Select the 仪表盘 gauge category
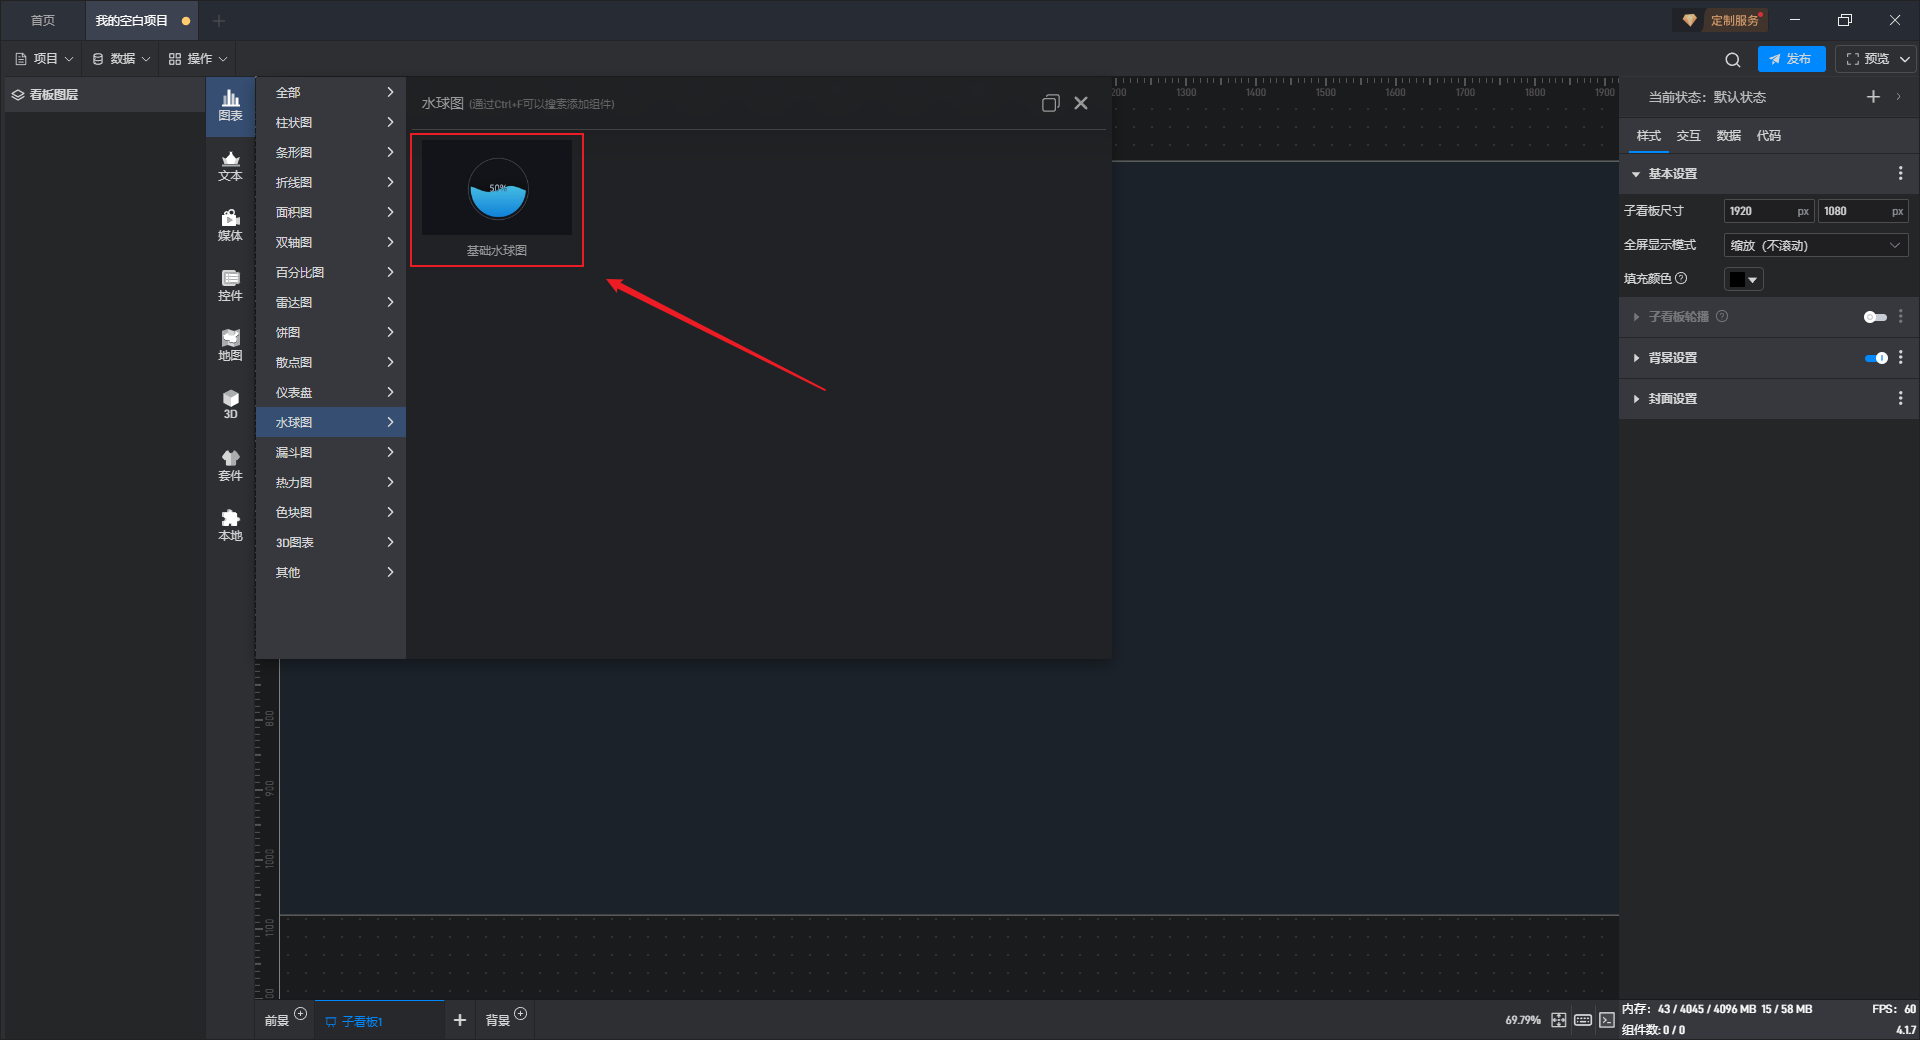This screenshot has width=1920, height=1040. [x=331, y=392]
